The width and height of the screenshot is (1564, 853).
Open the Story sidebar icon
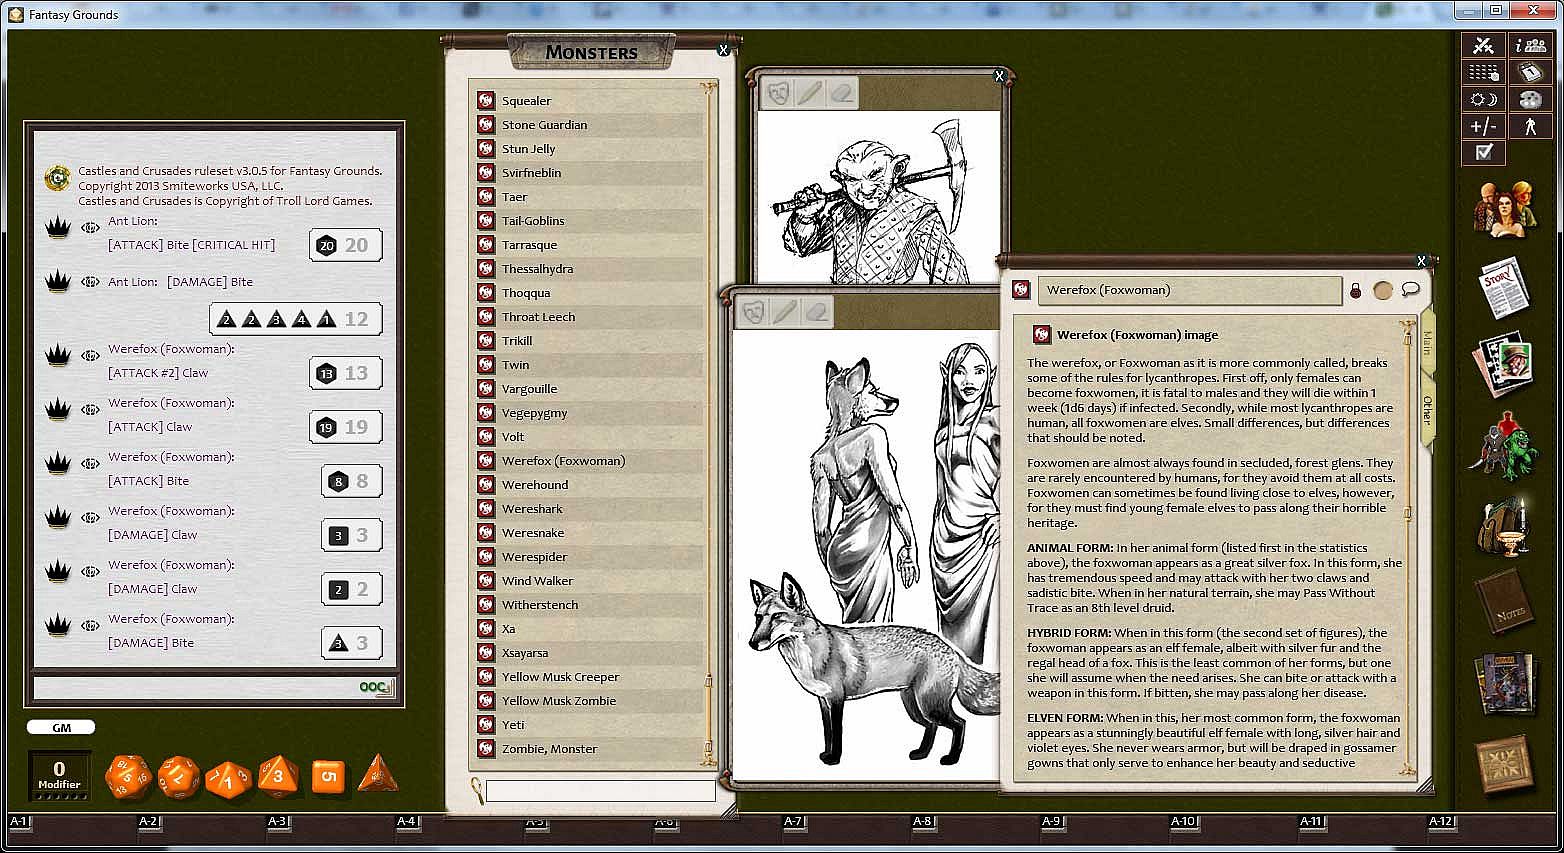[x=1503, y=287]
